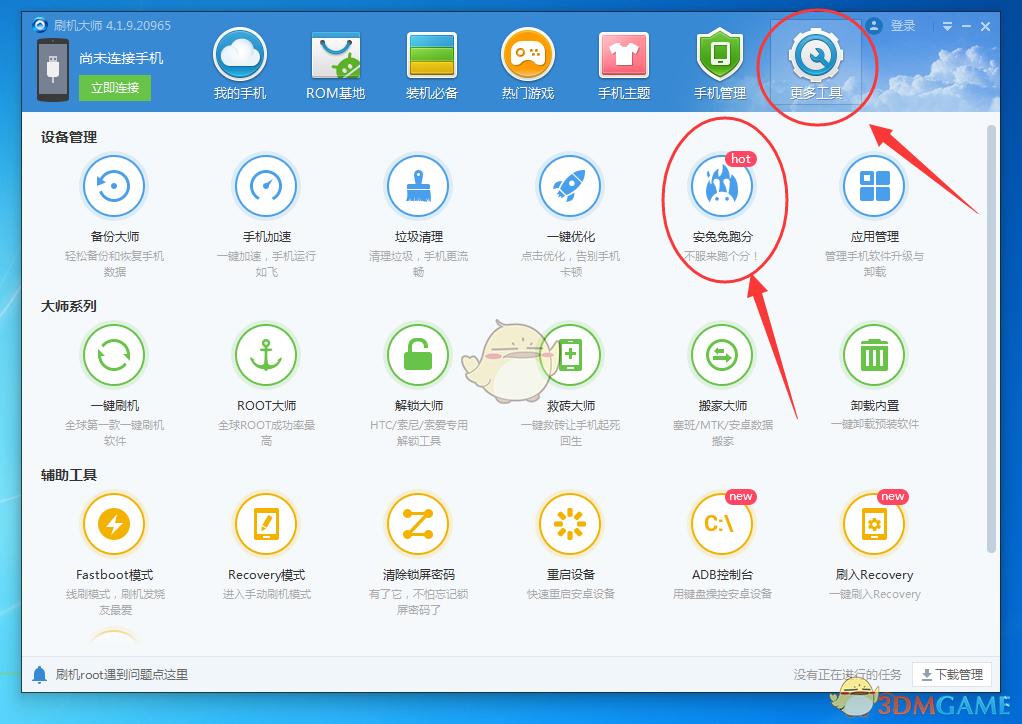1022x724 pixels.
Task: Click 刷机root遇到问题点这里 help link
Action: pos(121,675)
